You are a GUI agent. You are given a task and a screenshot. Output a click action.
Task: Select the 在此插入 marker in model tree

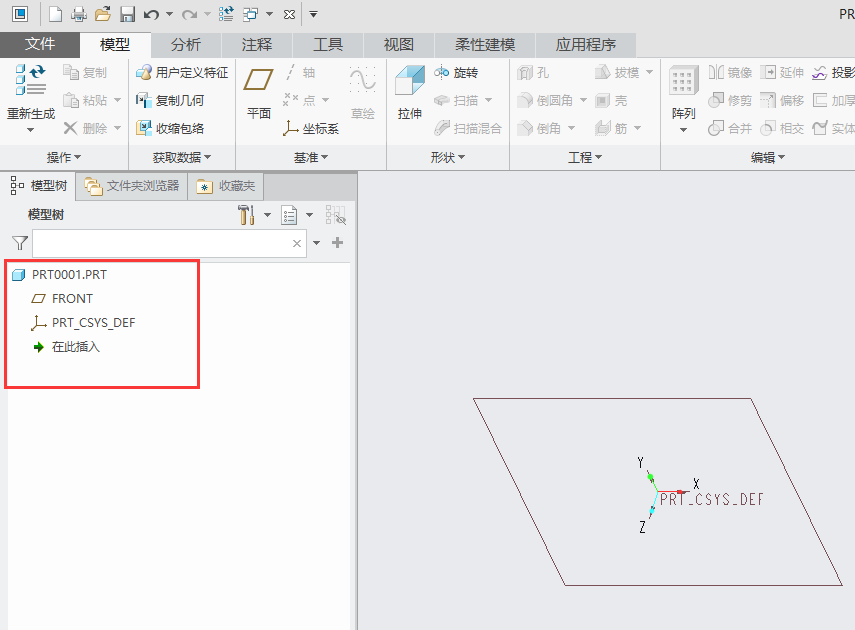(x=66, y=346)
